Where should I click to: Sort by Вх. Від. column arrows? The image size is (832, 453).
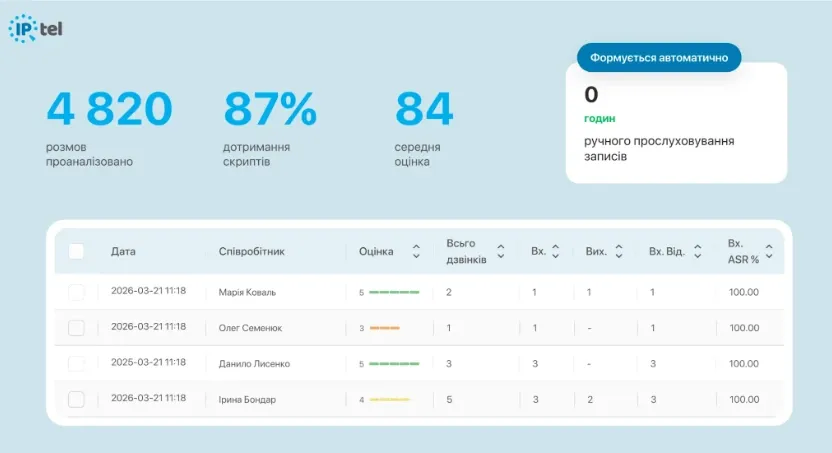point(698,251)
